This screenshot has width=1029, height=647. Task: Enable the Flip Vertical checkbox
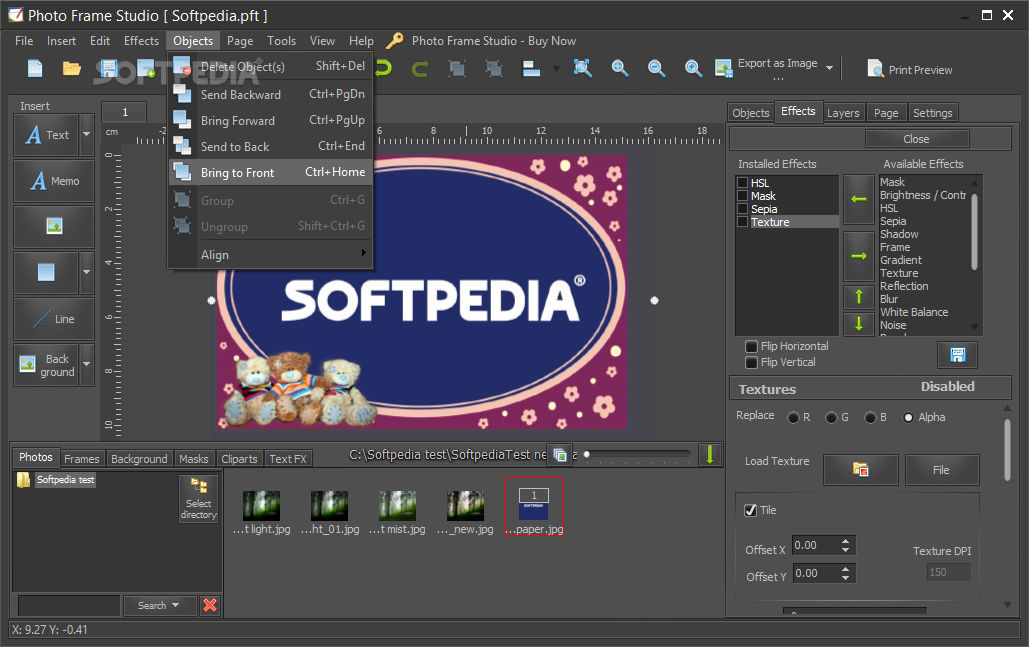[x=751, y=362]
